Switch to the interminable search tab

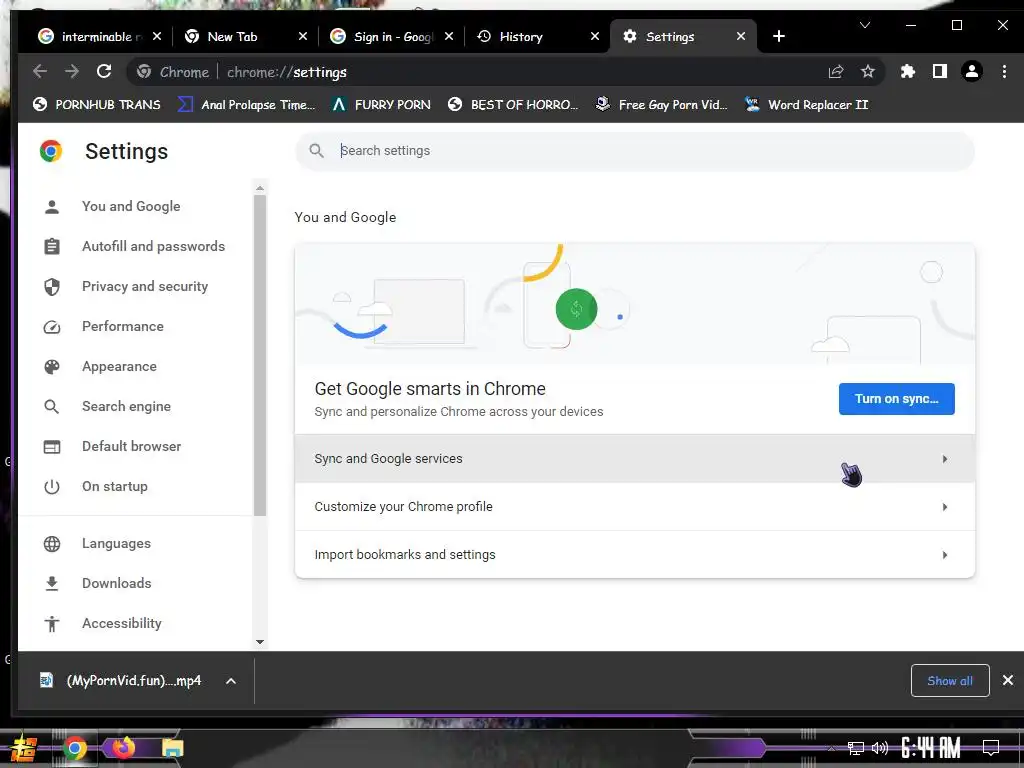point(99,37)
